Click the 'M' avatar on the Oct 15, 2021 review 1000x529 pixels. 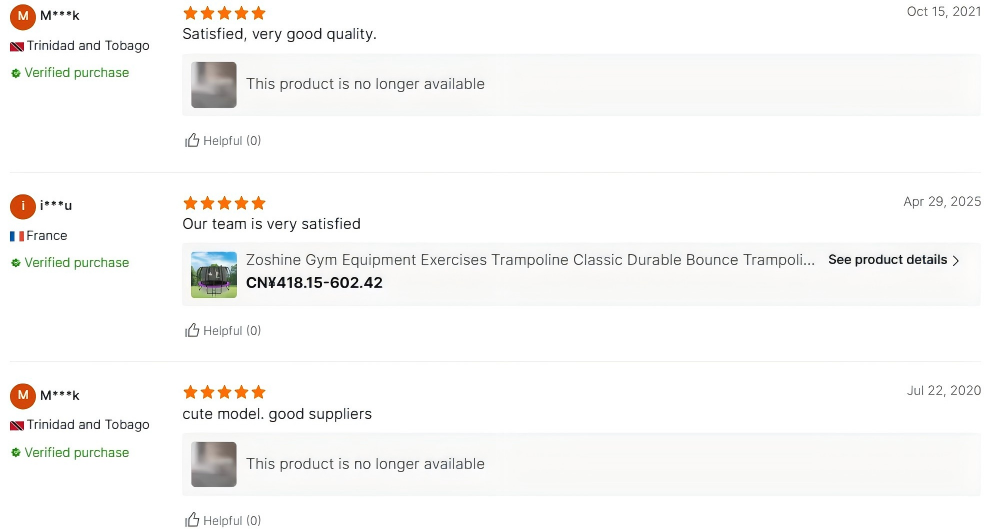point(22,16)
